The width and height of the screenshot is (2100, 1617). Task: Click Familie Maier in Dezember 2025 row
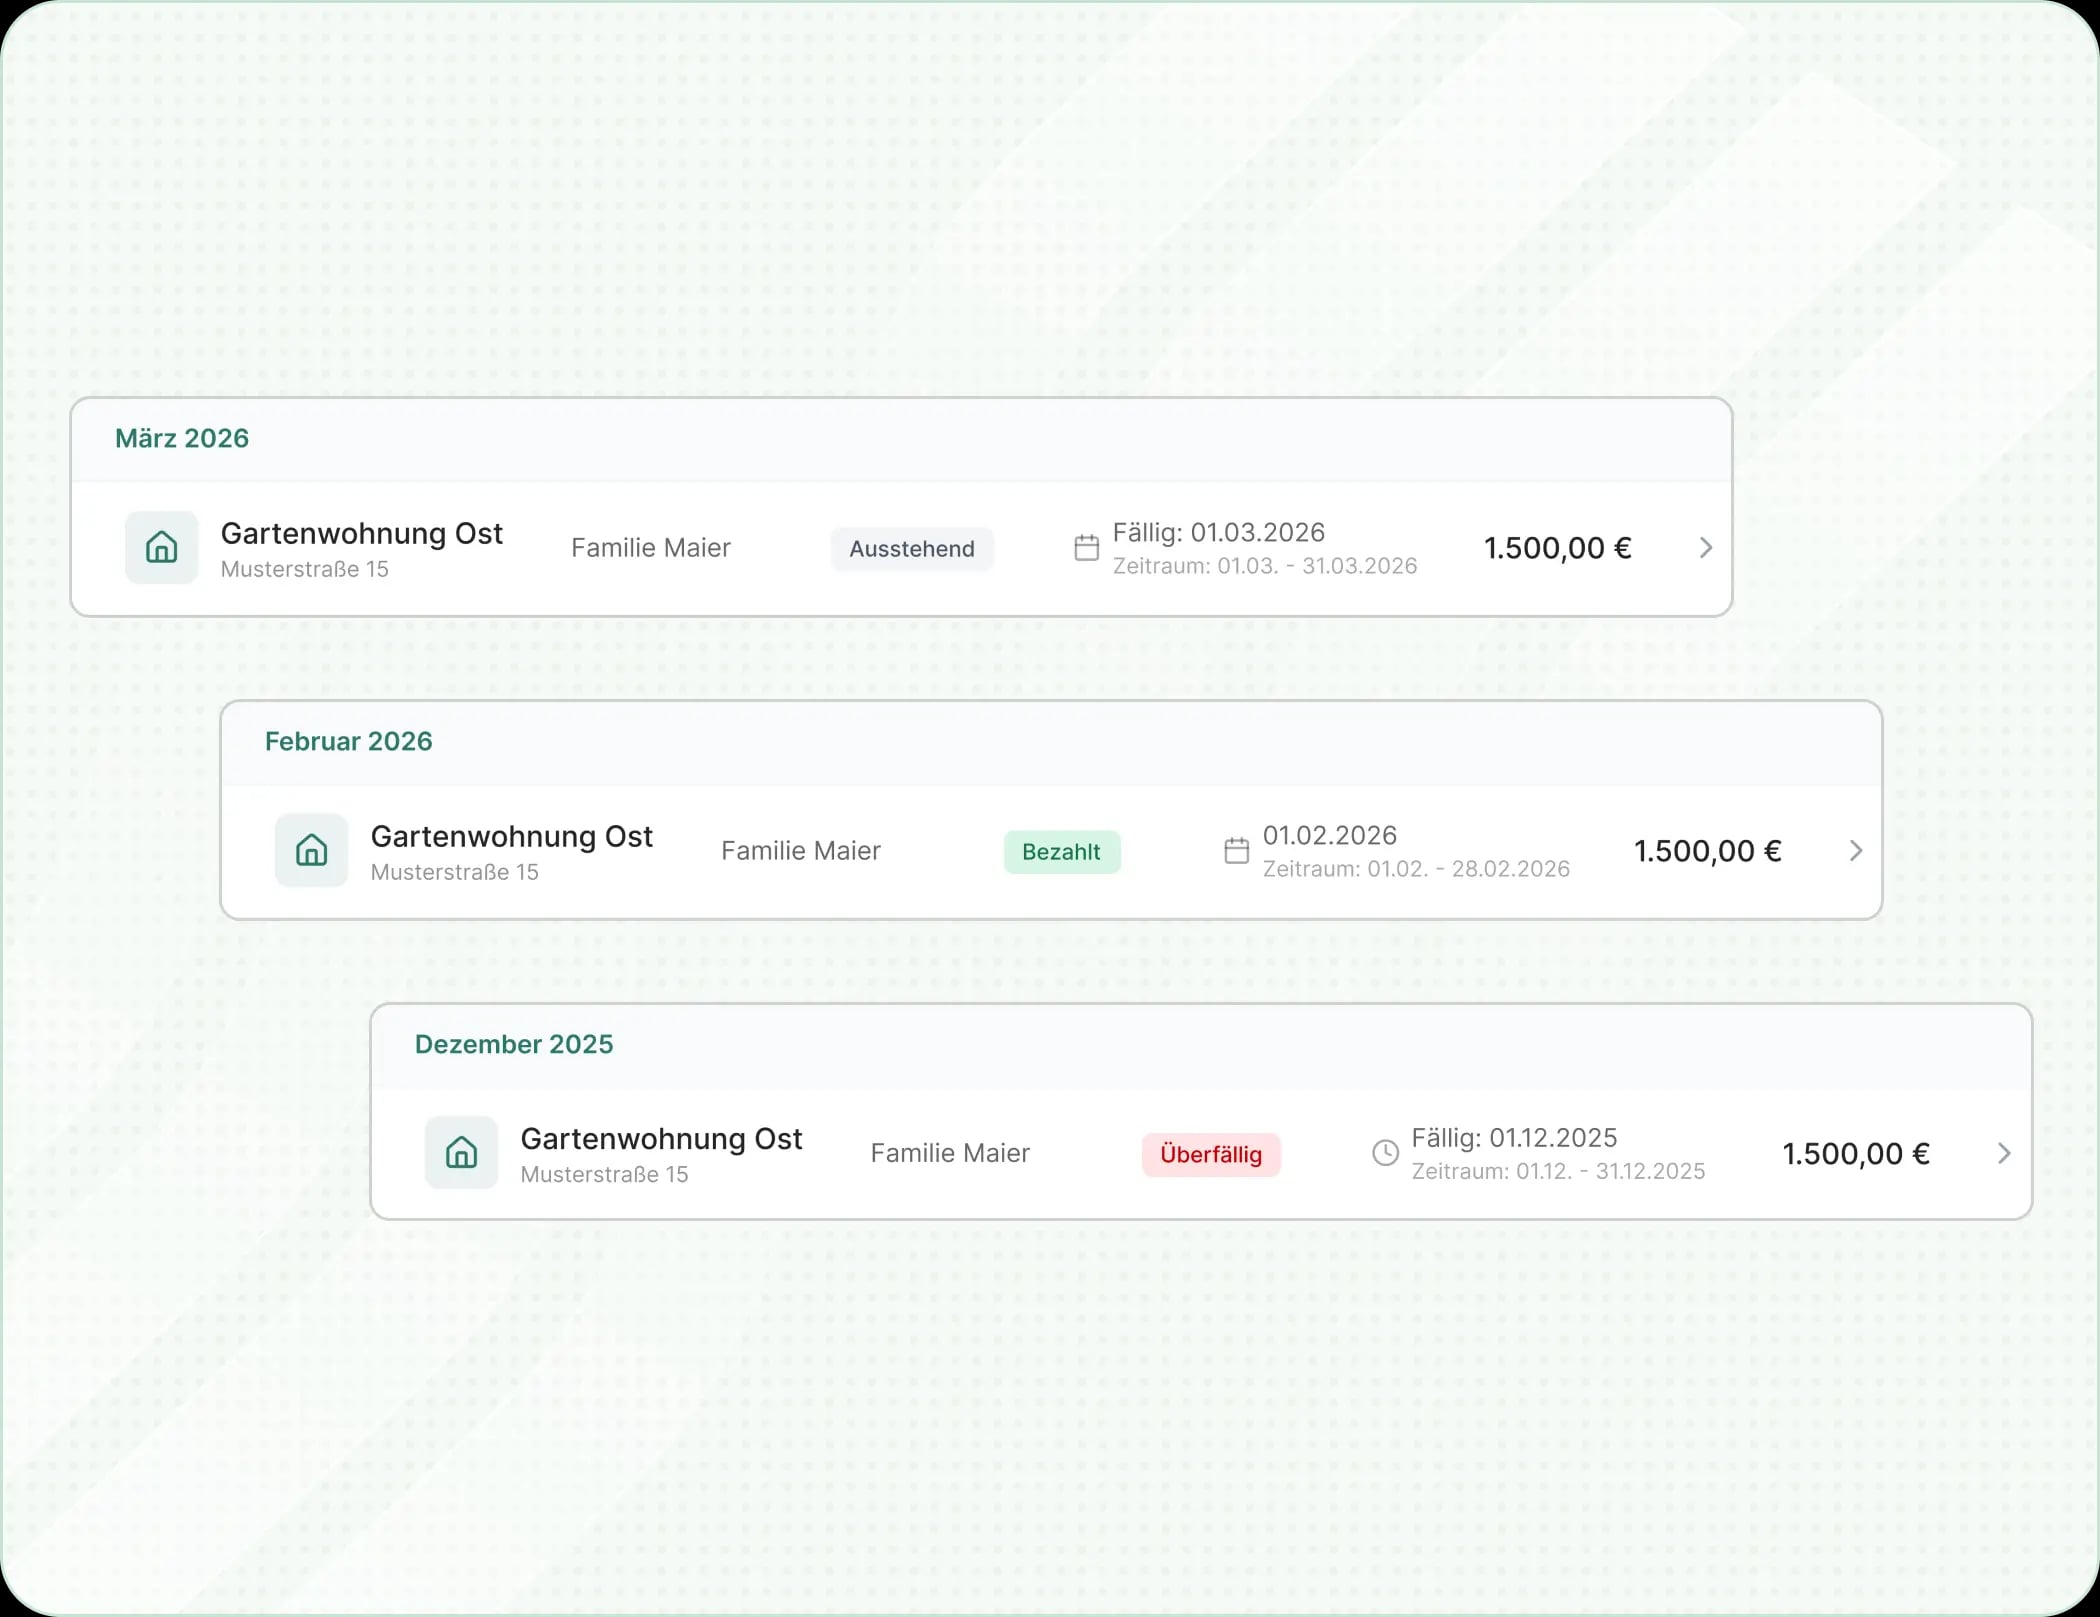pos(950,1153)
